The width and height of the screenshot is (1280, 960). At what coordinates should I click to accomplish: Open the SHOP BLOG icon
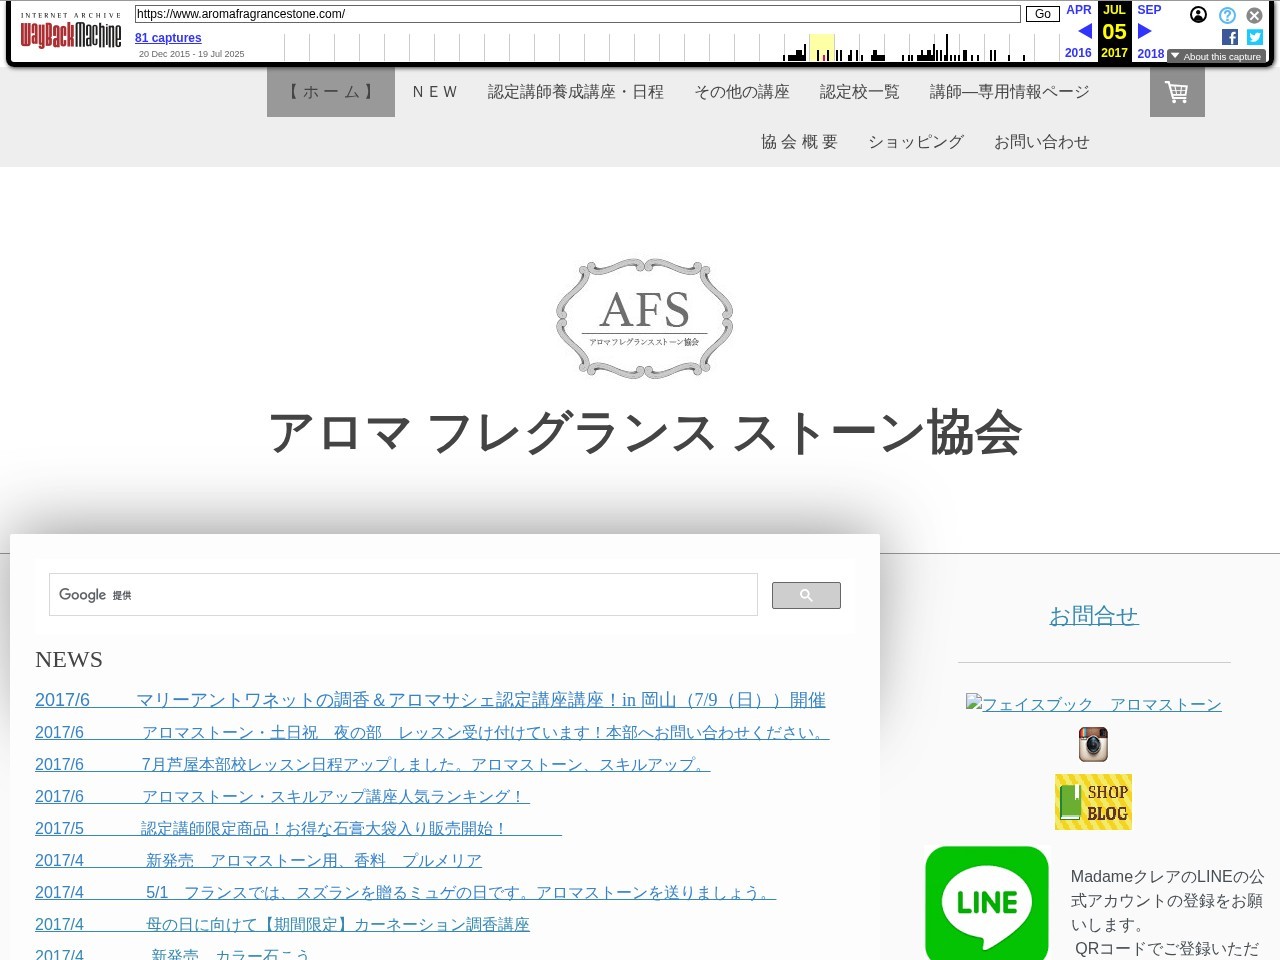coord(1093,802)
